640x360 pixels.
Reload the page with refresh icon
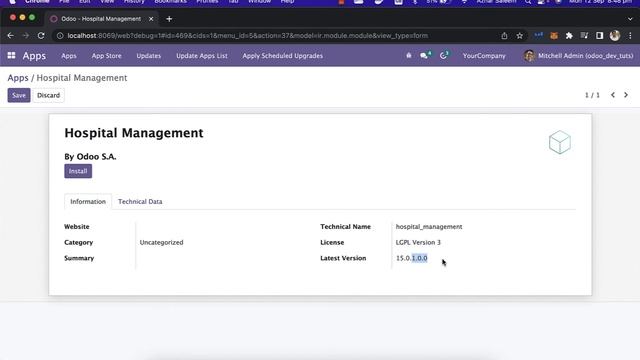click(41, 36)
